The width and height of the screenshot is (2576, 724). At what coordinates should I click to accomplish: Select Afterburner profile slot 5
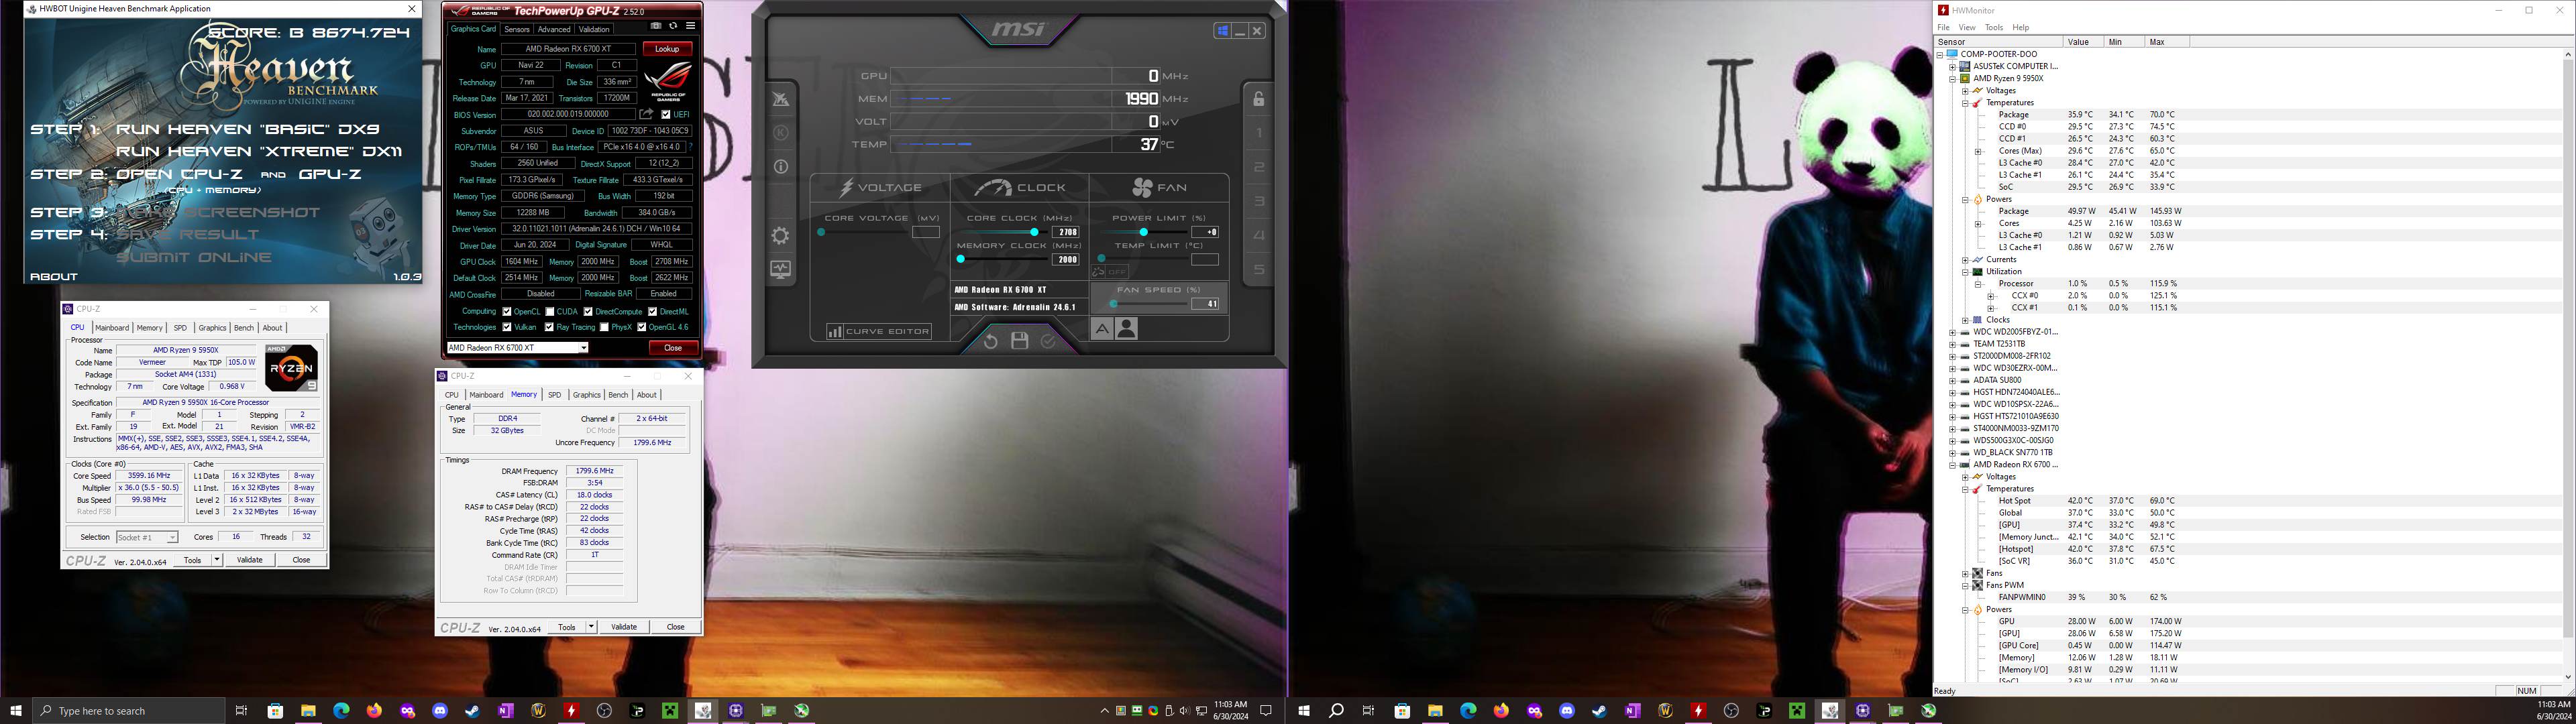[x=1259, y=270]
